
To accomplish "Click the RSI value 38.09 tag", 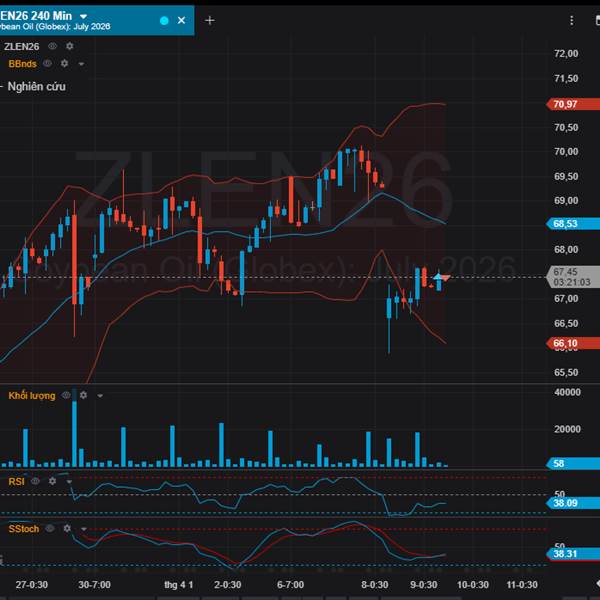I will point(573,503).
